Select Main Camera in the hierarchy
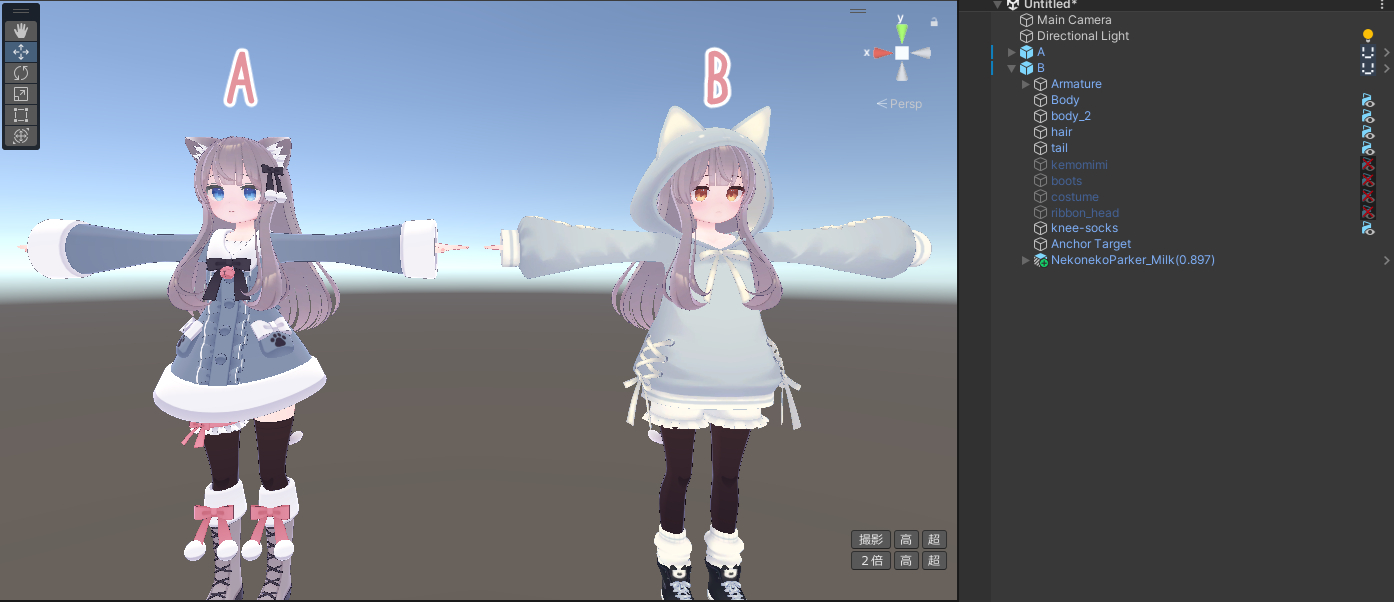Screen dimensions: 1394x602 coord(1073,20)
